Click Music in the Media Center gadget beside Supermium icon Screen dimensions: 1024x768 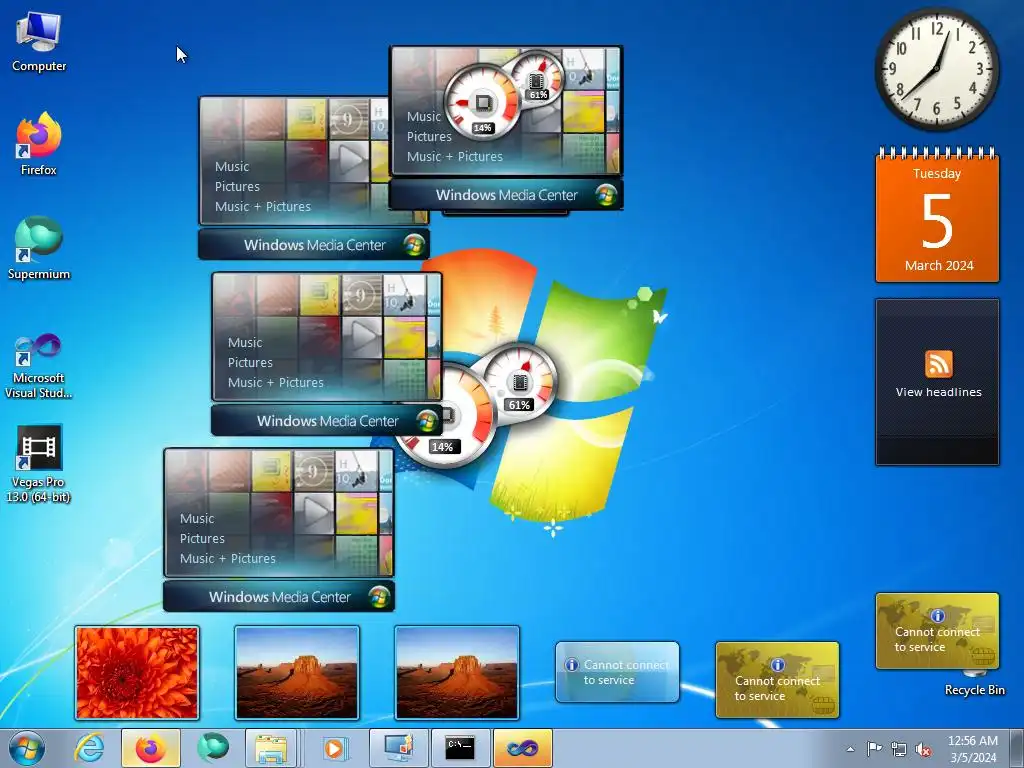click(232, 167)
